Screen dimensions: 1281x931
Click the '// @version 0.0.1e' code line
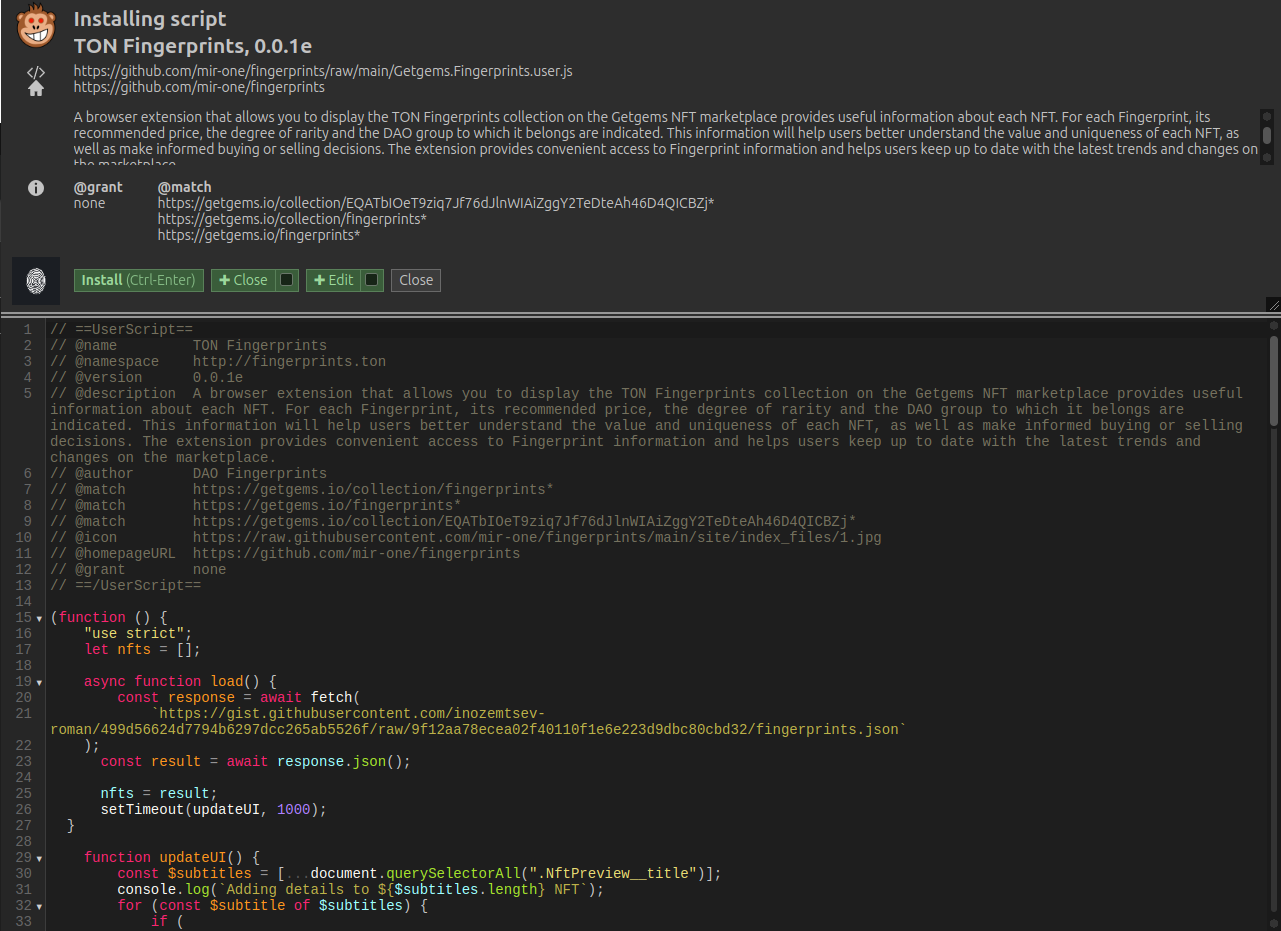pyautogui.click(x=147, y=377)
